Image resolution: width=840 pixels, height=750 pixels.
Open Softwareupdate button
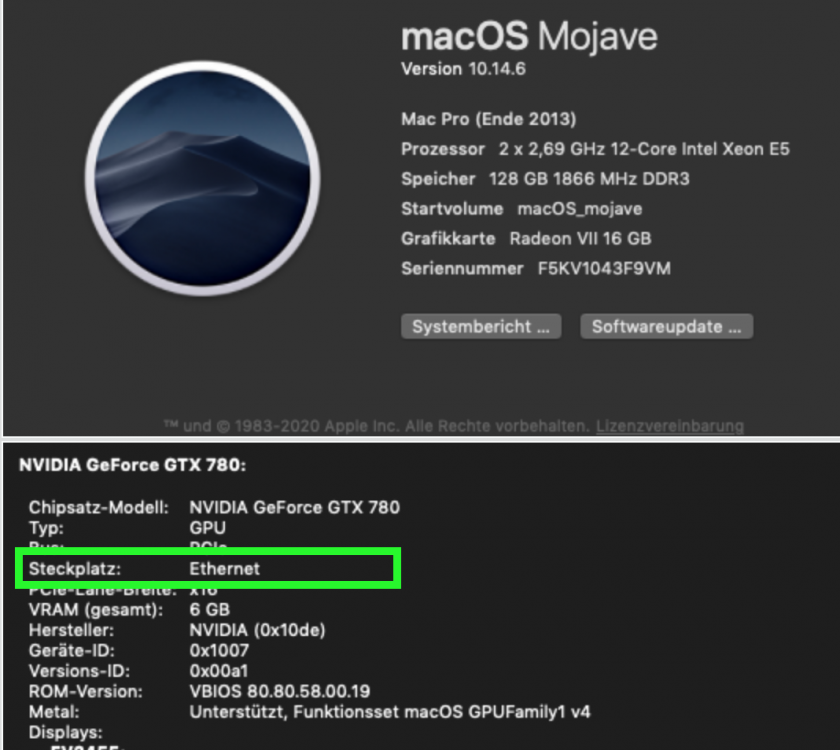click(x=666, y=326)
